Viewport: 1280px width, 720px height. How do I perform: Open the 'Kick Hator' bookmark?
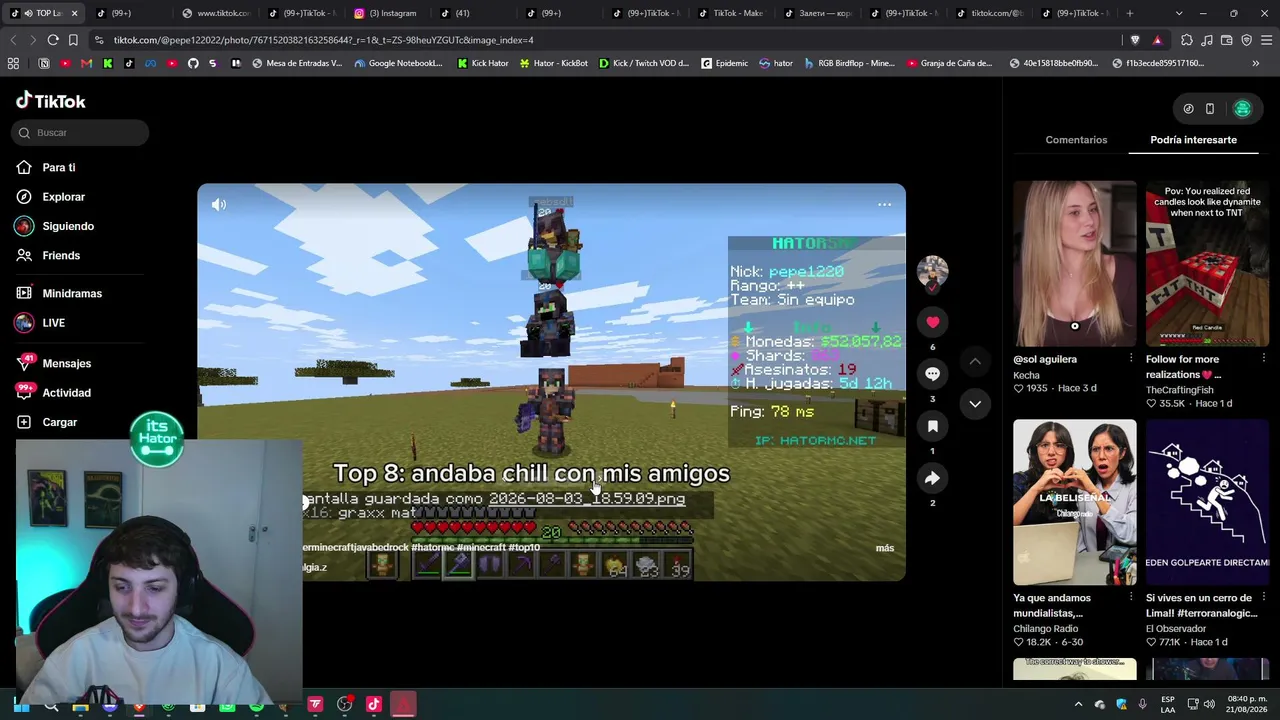click(483, 63)
